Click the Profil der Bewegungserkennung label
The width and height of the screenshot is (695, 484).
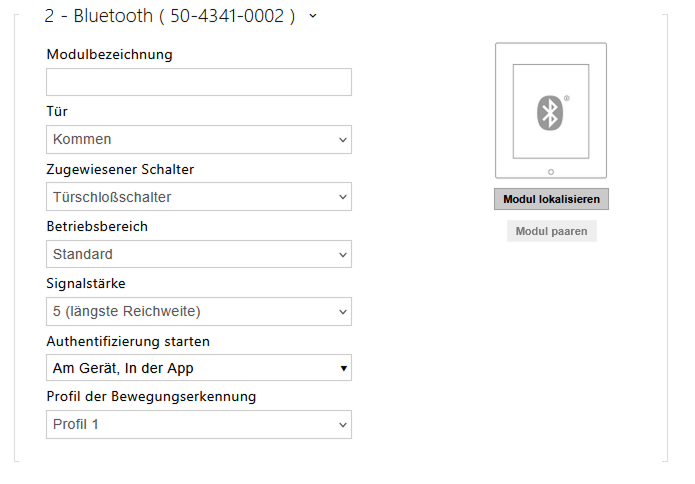151,397
